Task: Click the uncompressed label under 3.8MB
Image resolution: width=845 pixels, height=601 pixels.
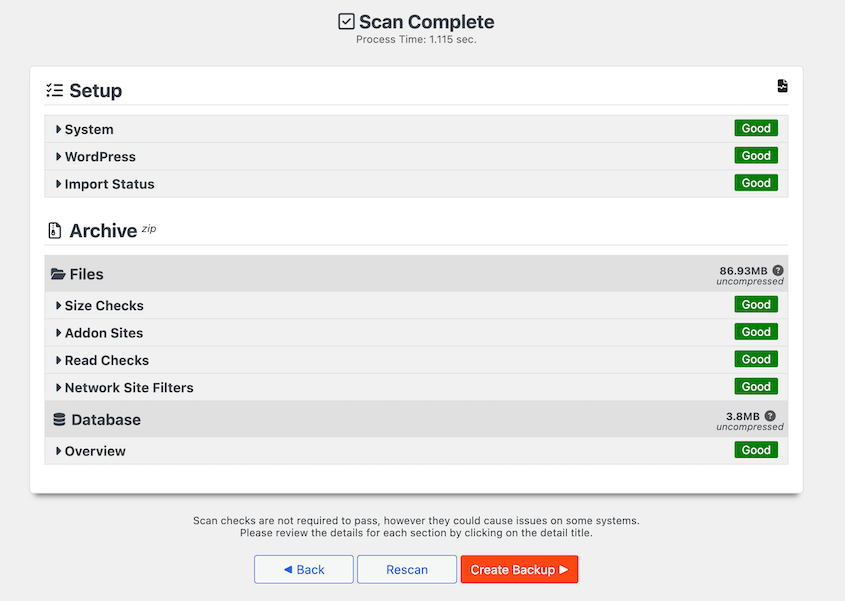Action: point(750,427)
